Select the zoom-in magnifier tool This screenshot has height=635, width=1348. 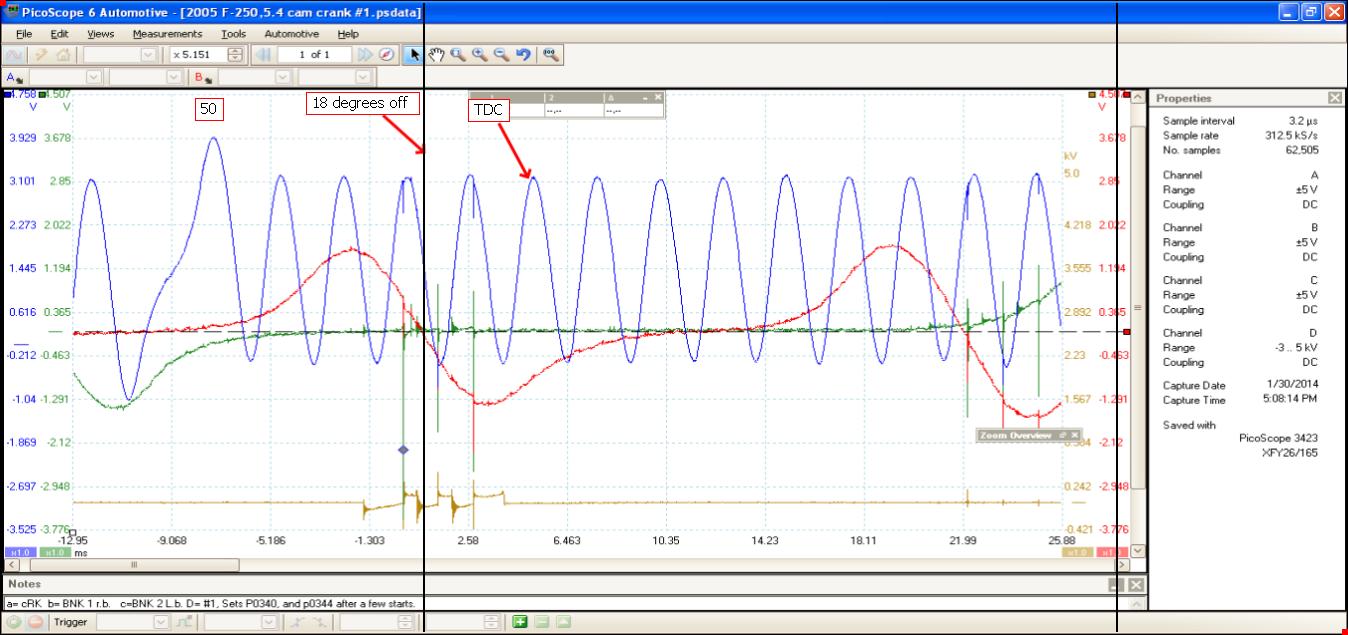coord(480,55)
